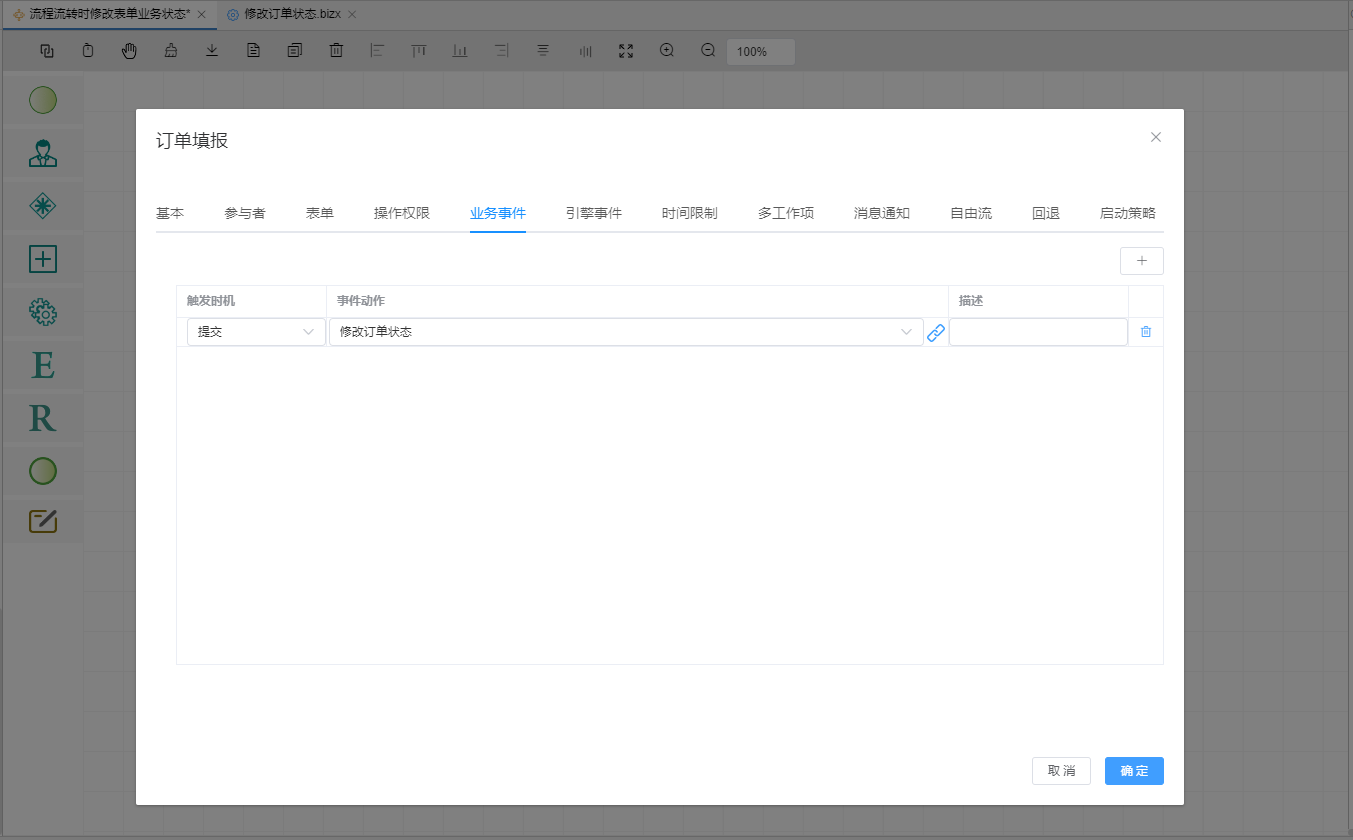Click the zoom out magnifier icon
Image resolution: width=1353 pixels, height=840 pixels.
tap(708, 51)
